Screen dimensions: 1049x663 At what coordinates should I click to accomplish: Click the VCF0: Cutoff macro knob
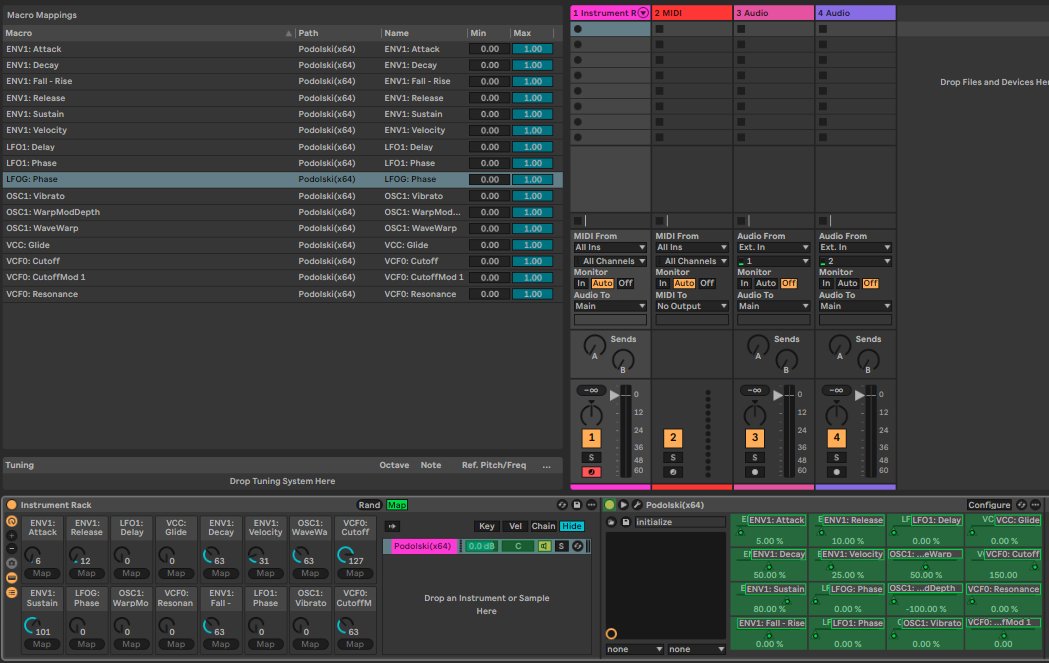pyautogui.click(x=346, y=555)
